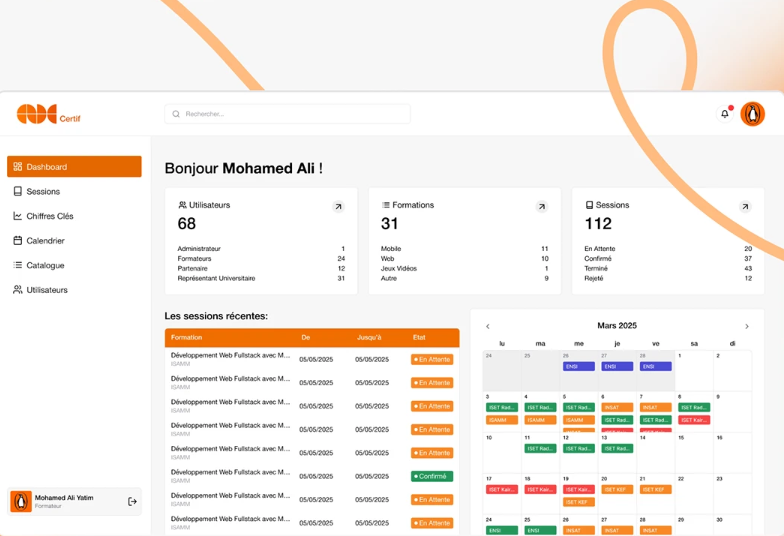
Task: Click ISET KEF event on March 20
Action: 617,490
